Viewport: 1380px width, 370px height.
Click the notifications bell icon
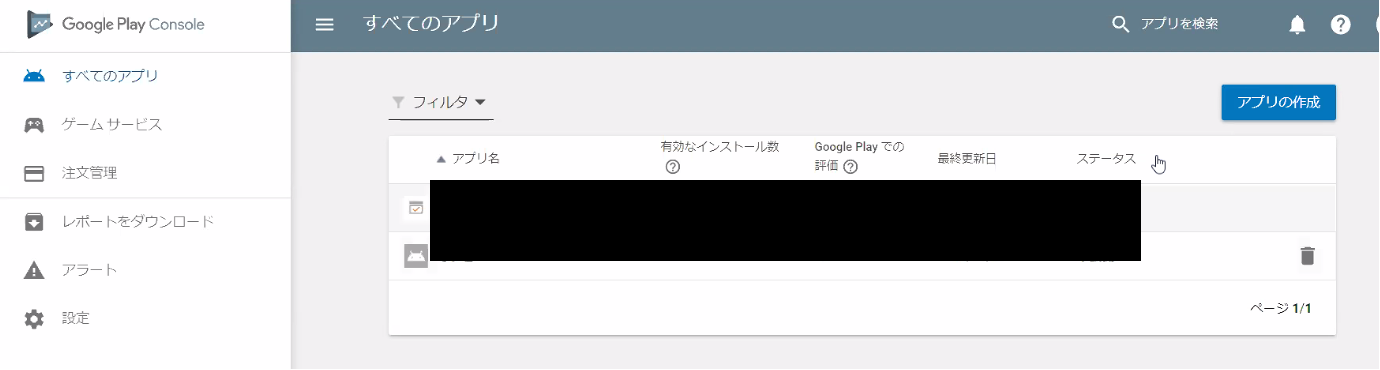pyautogui.click(x=1297, y=25)
